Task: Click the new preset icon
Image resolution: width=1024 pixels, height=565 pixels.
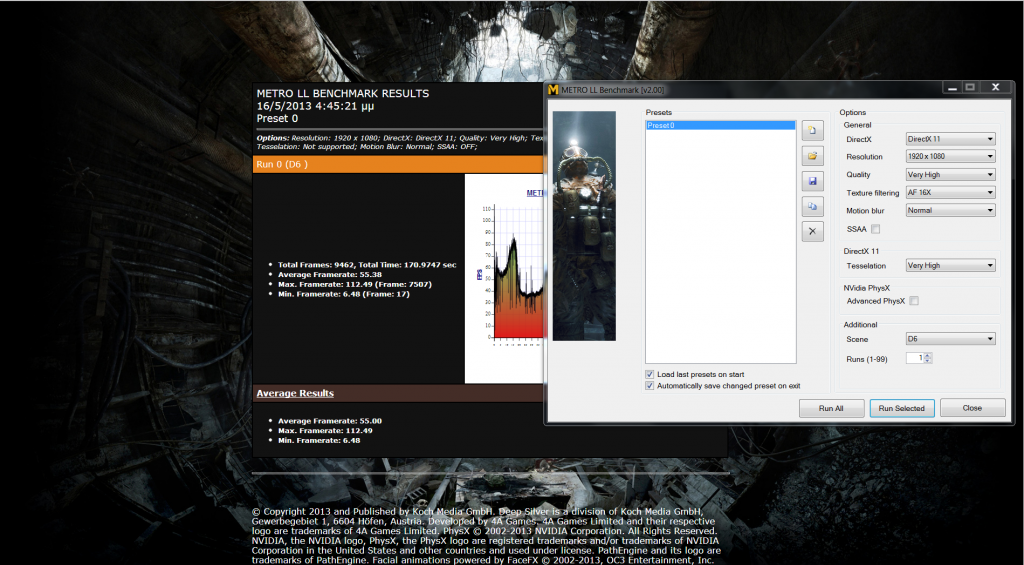Action: click(x=813, y=130)
